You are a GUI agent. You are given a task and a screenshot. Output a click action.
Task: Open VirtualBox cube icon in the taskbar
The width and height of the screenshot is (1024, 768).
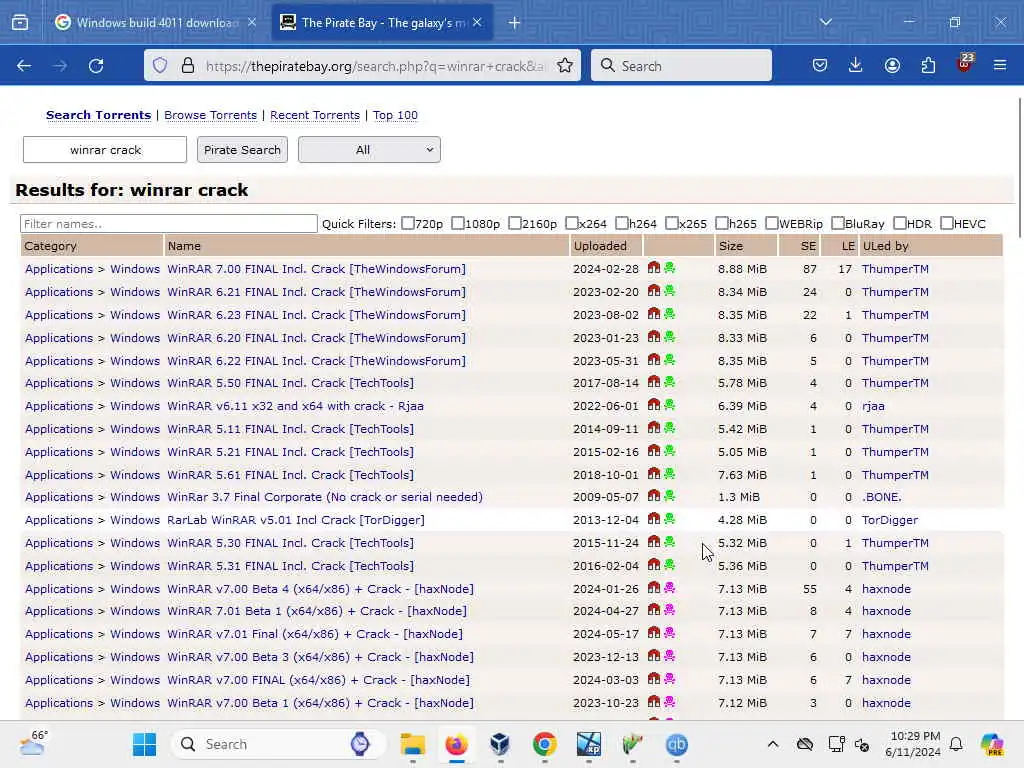[x=500, y=744]
